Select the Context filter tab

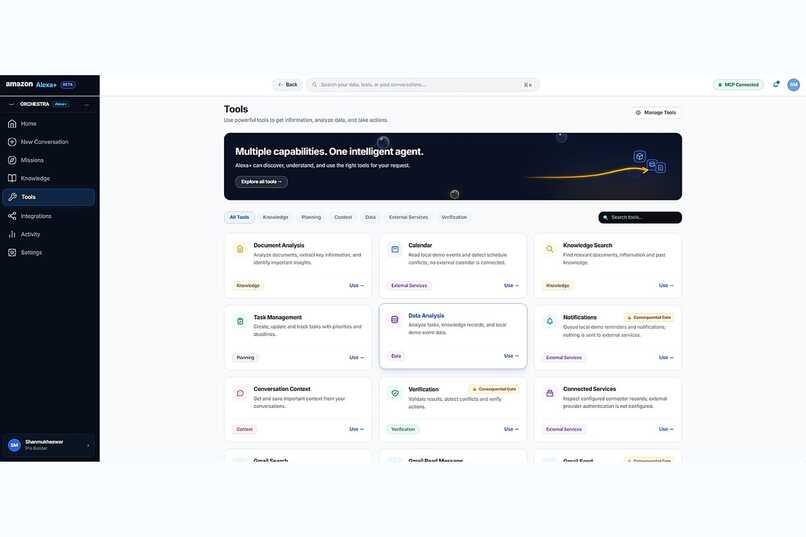[x=343, y=217]
